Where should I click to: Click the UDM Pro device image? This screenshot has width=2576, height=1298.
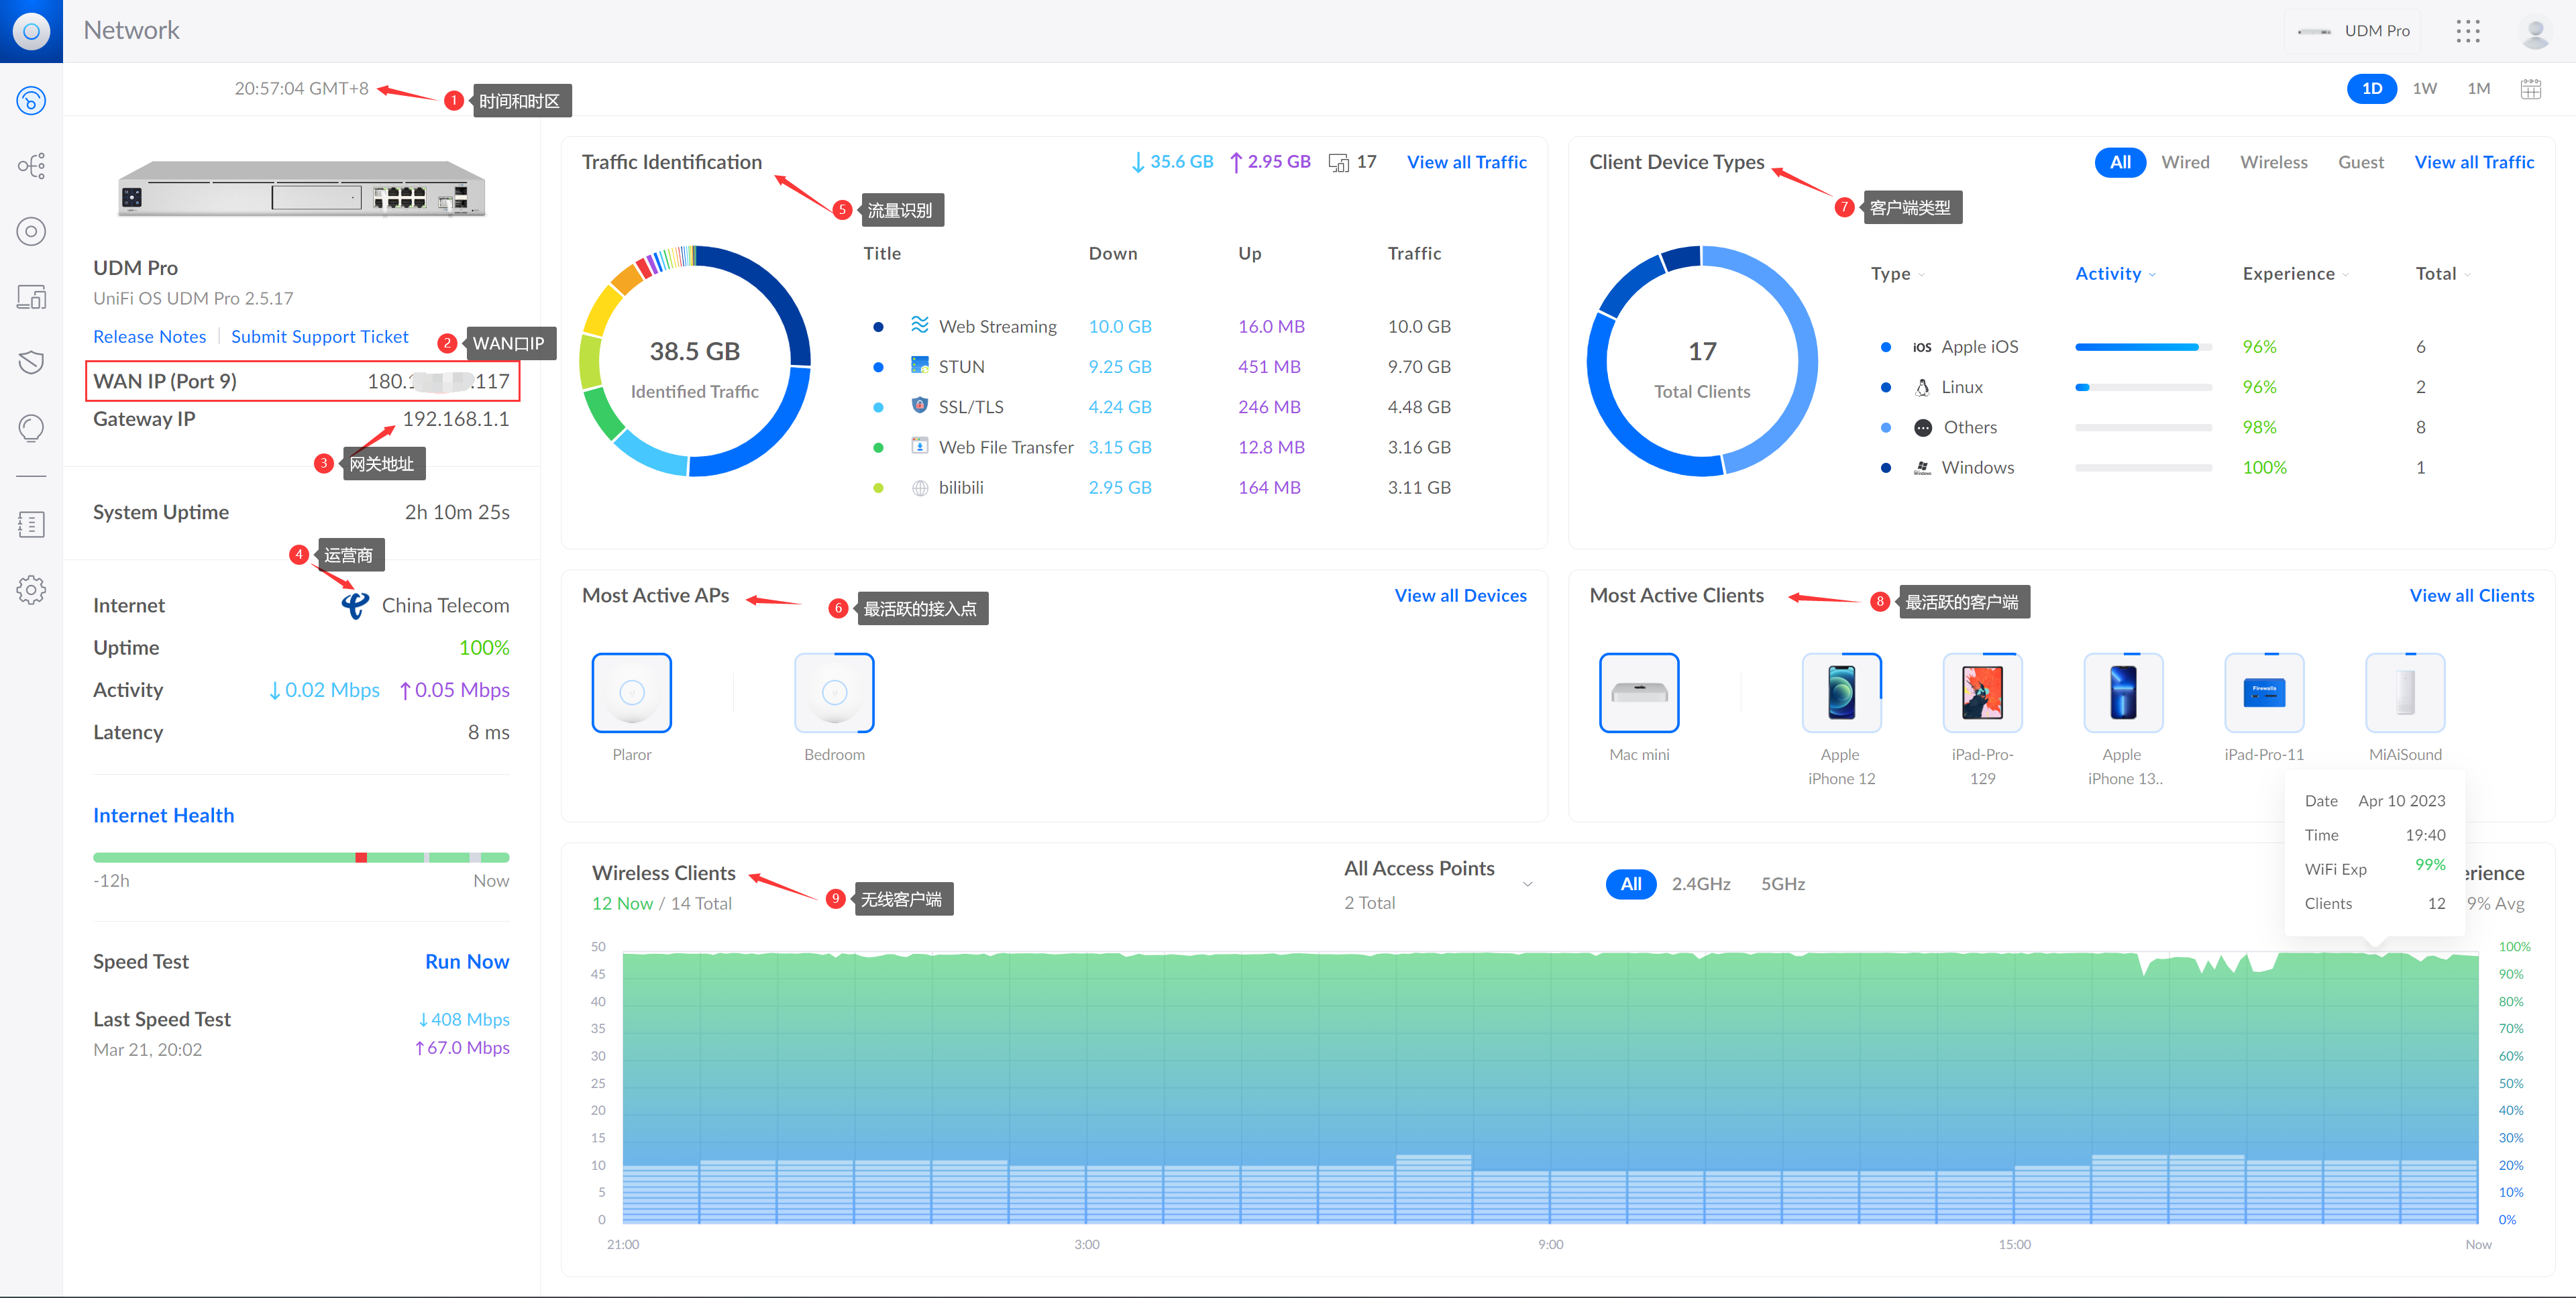point(301,189)
